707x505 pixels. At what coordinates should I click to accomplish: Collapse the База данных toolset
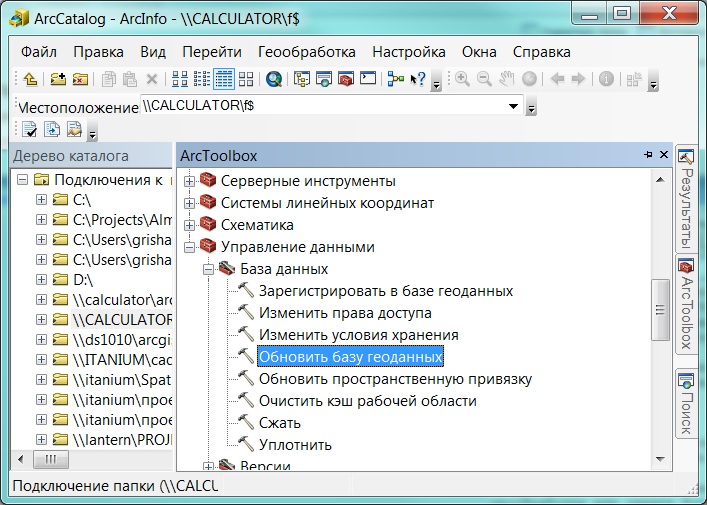pyautogui.click(x=208, y=269)
